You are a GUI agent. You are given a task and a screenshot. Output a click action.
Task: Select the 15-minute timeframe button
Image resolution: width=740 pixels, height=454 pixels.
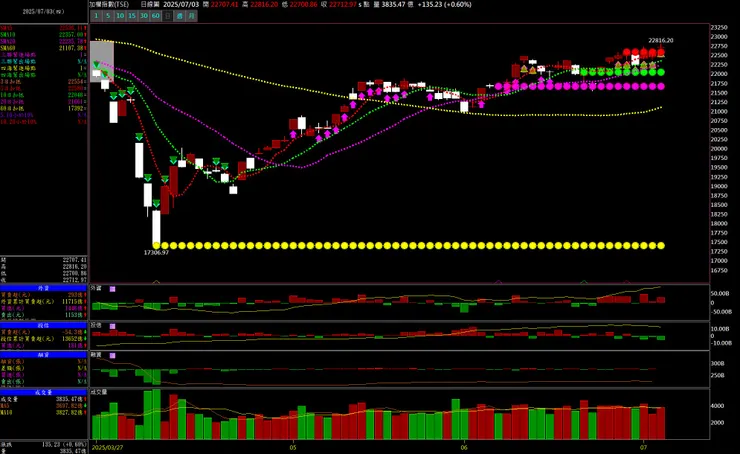(x=132, y=16)
